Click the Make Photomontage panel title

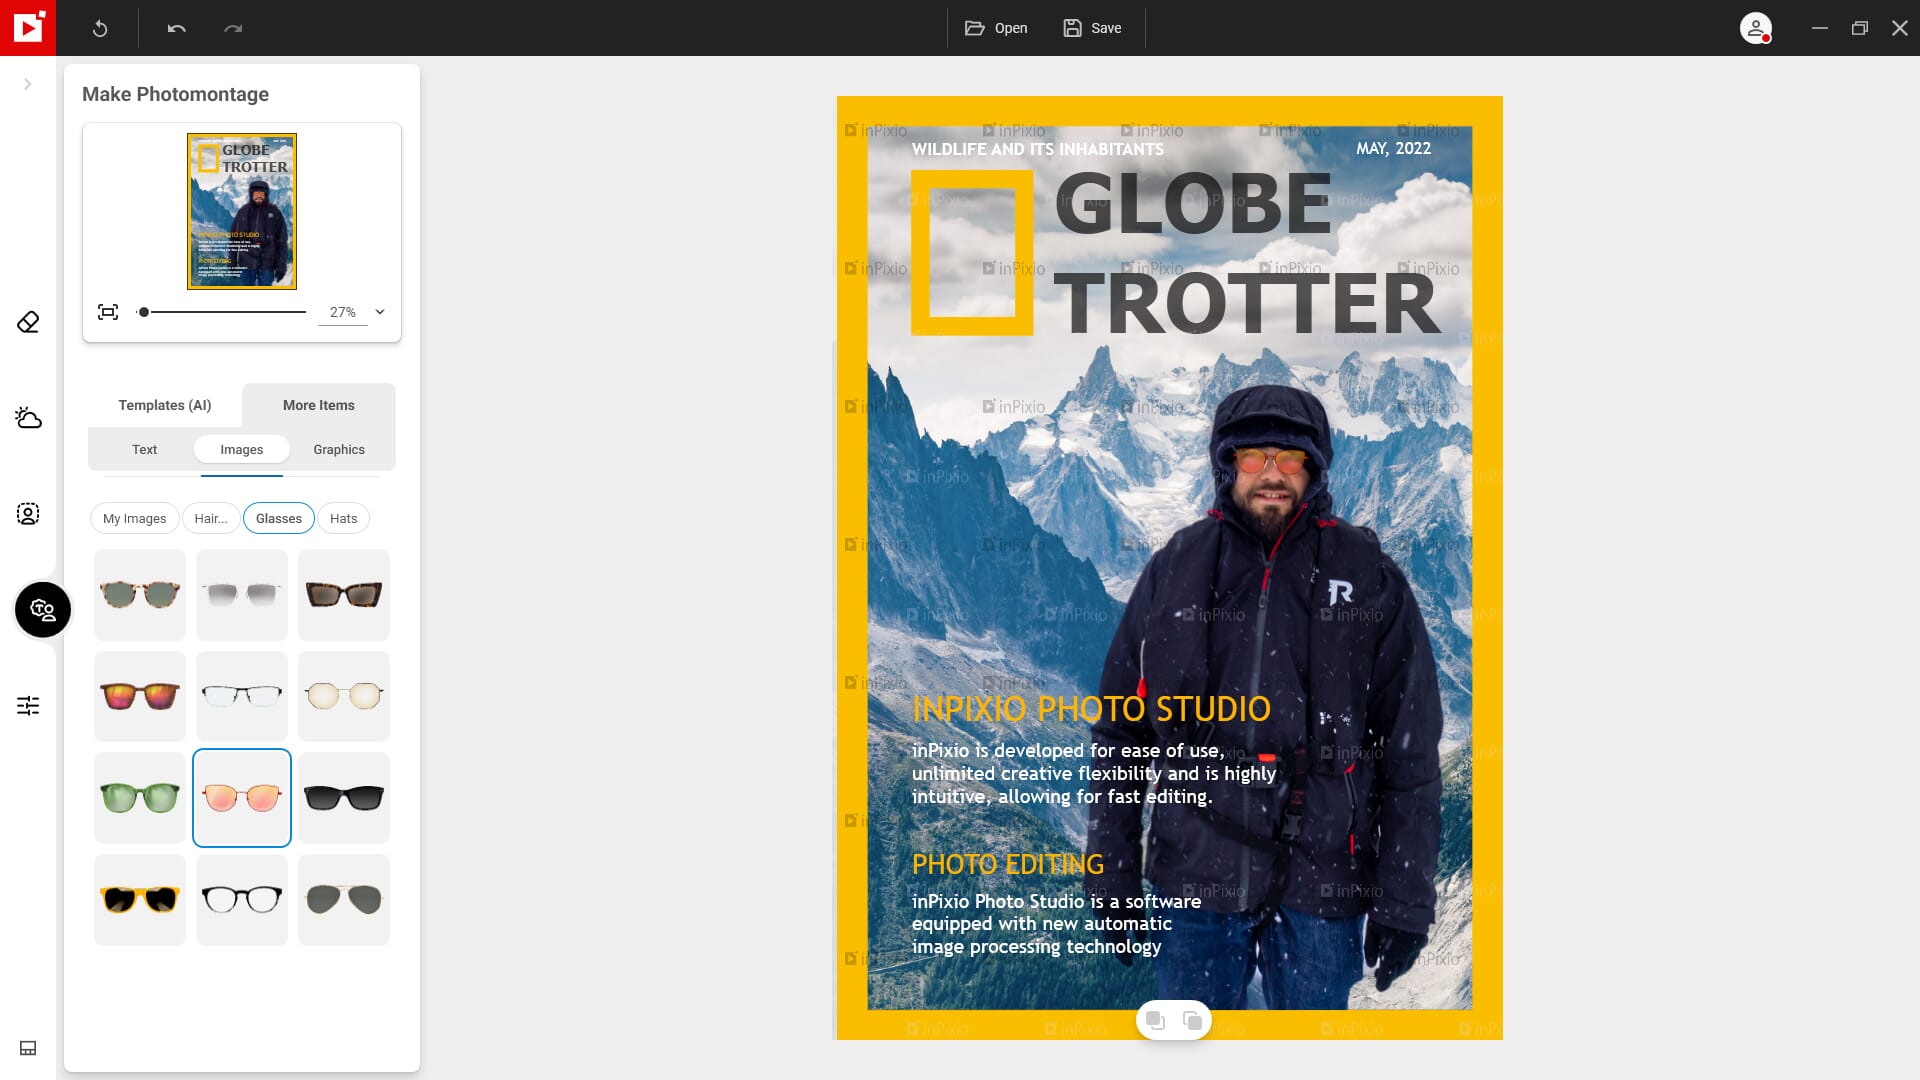[175, 94]
